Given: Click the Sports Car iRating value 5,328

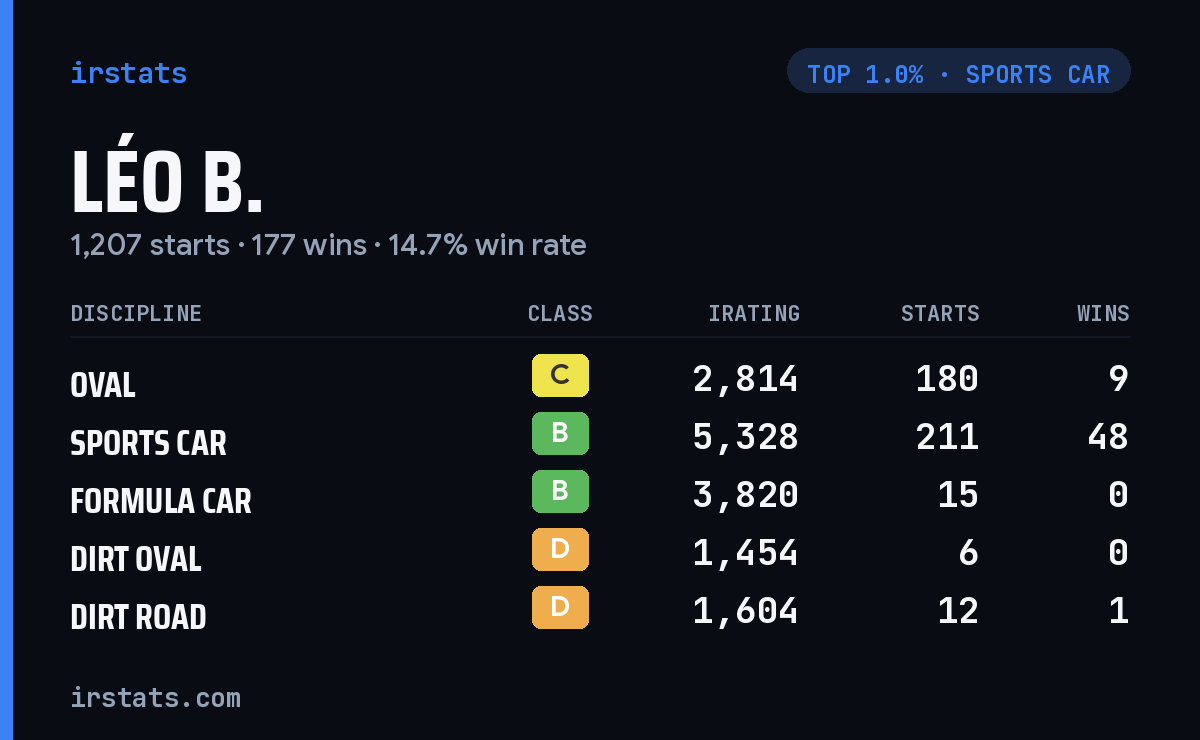Looking at the screenshot, I should (x=746, y=437).
